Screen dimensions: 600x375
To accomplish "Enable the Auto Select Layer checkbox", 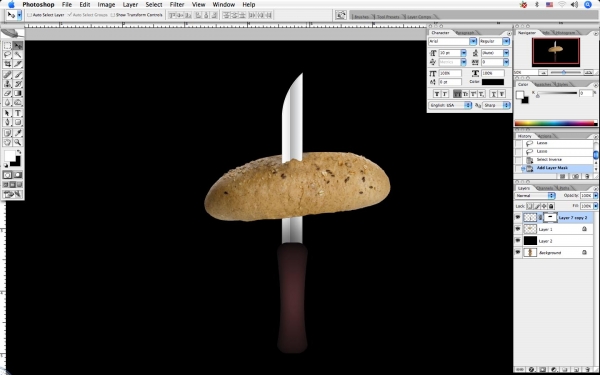I will [x=29, y=15].
